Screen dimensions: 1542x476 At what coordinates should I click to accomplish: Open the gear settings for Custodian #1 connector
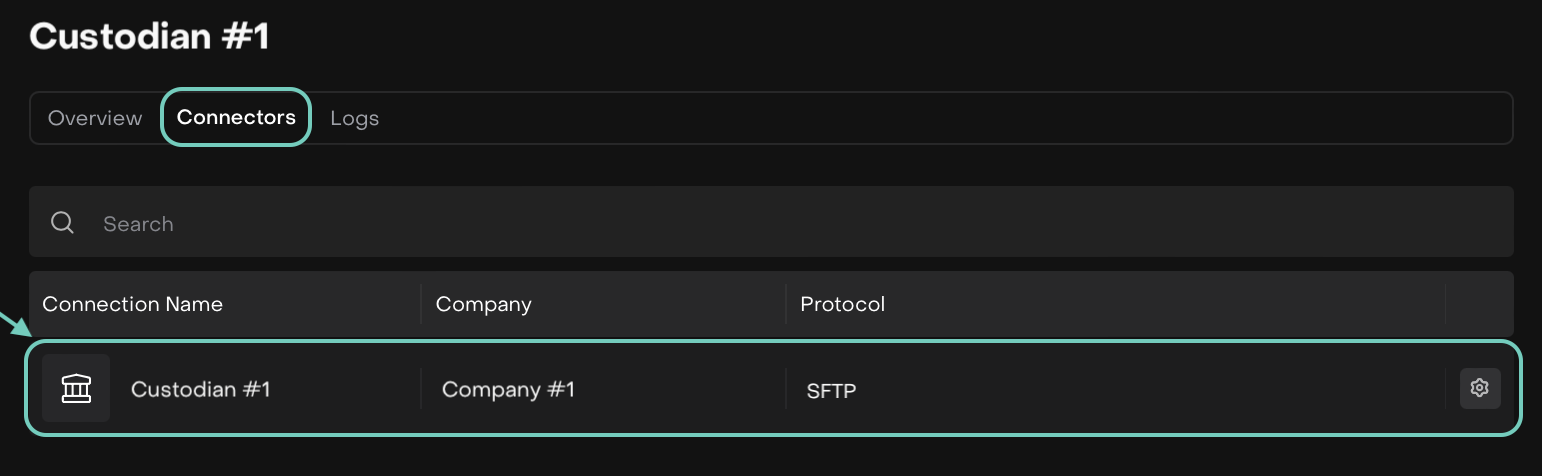1480,388
